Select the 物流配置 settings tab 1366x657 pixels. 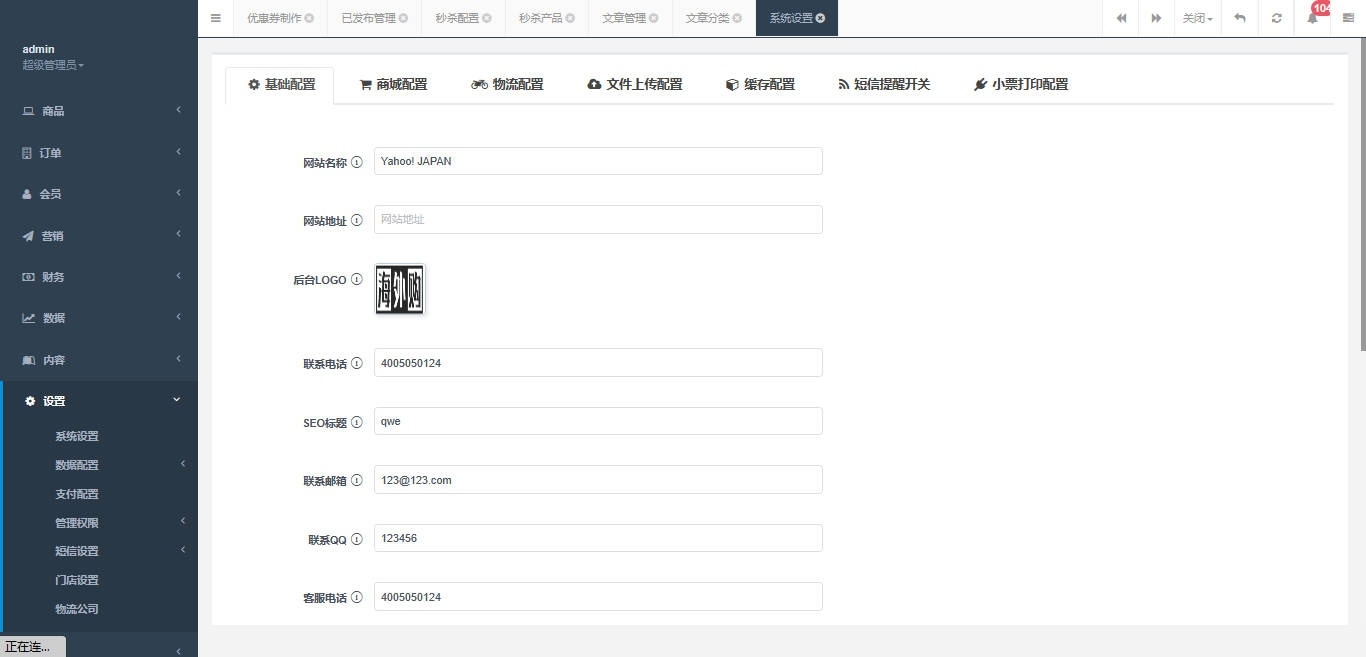(507, 85)
